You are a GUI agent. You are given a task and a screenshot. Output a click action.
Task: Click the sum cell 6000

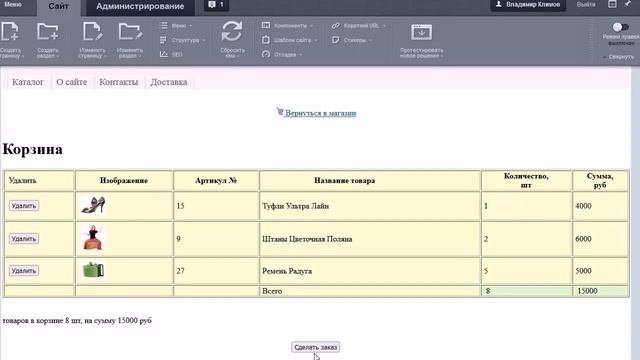click(600, 239)
